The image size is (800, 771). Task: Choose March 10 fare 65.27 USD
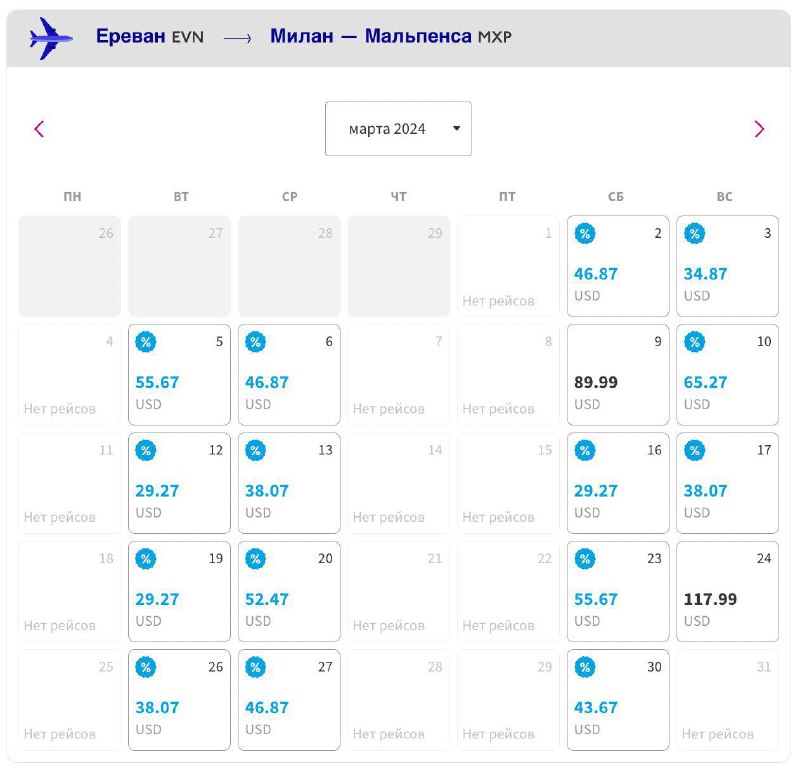pyautogui.click(x=728, y=375)
